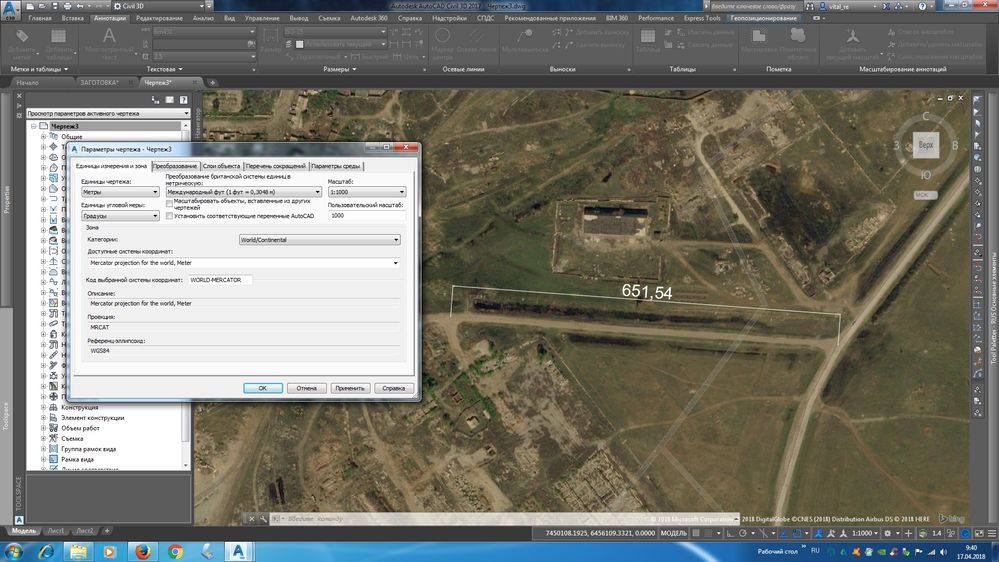Toggle grid display in status bar
The image size is (999, 562).
696,533
